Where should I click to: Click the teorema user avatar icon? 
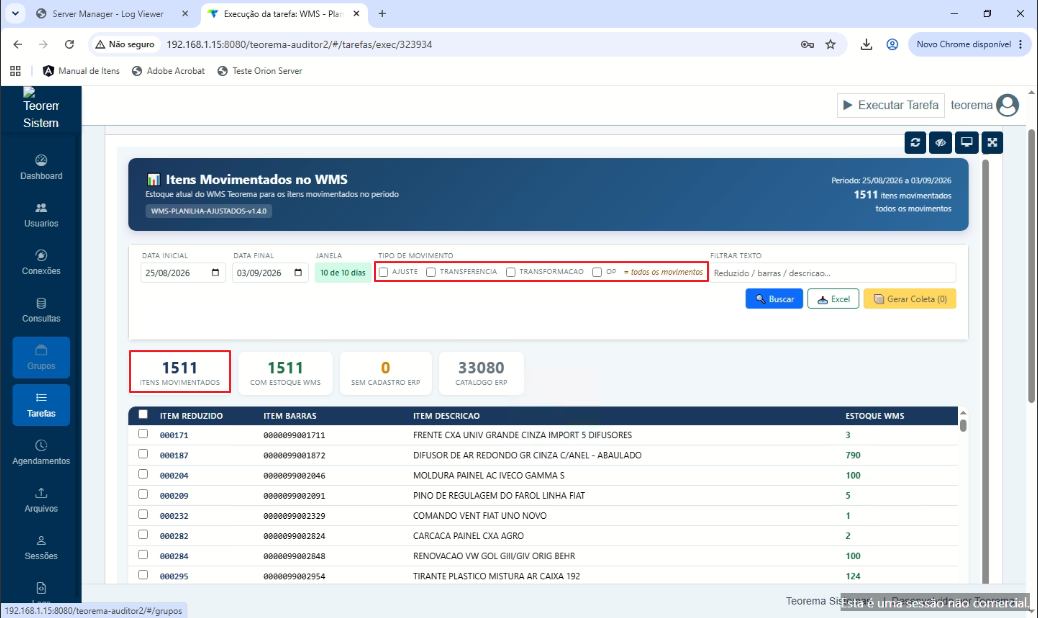click(x=1008, y=105)
